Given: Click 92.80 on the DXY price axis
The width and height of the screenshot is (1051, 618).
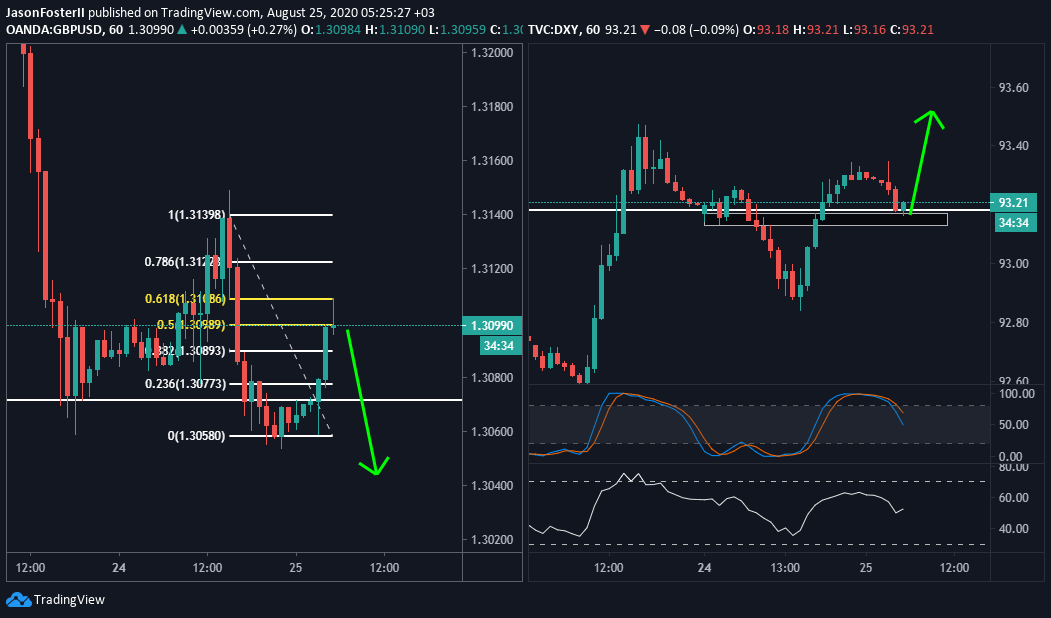Looking at the screenshot, I should (x=1013, y=322).
